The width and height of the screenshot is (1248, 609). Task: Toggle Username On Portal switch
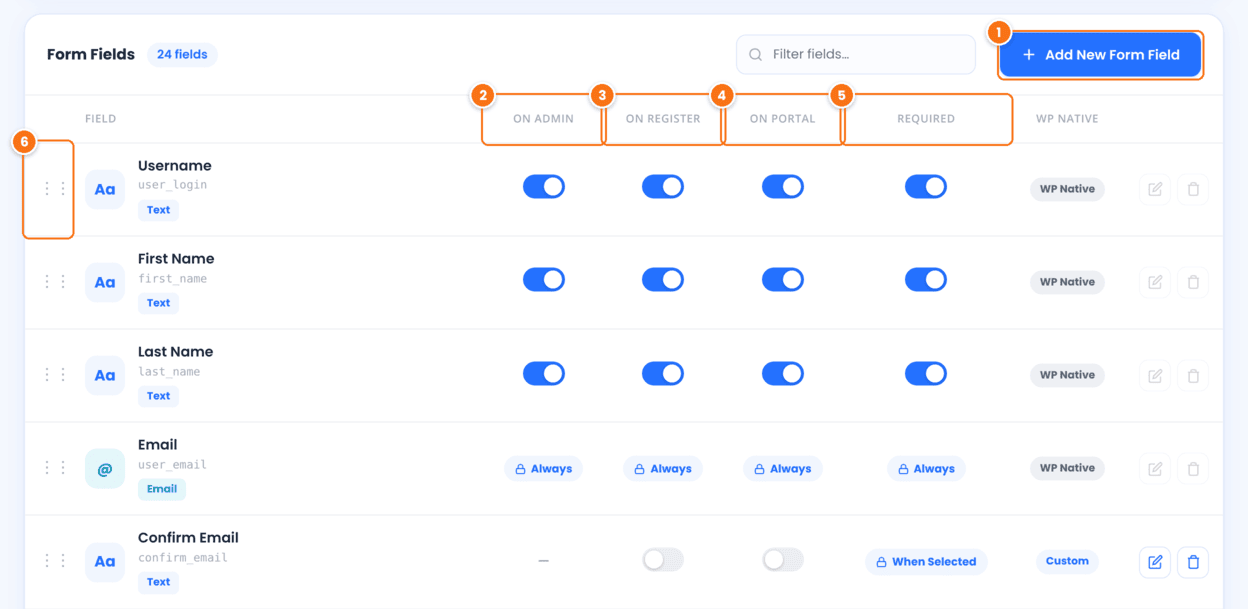pos(783,187)
